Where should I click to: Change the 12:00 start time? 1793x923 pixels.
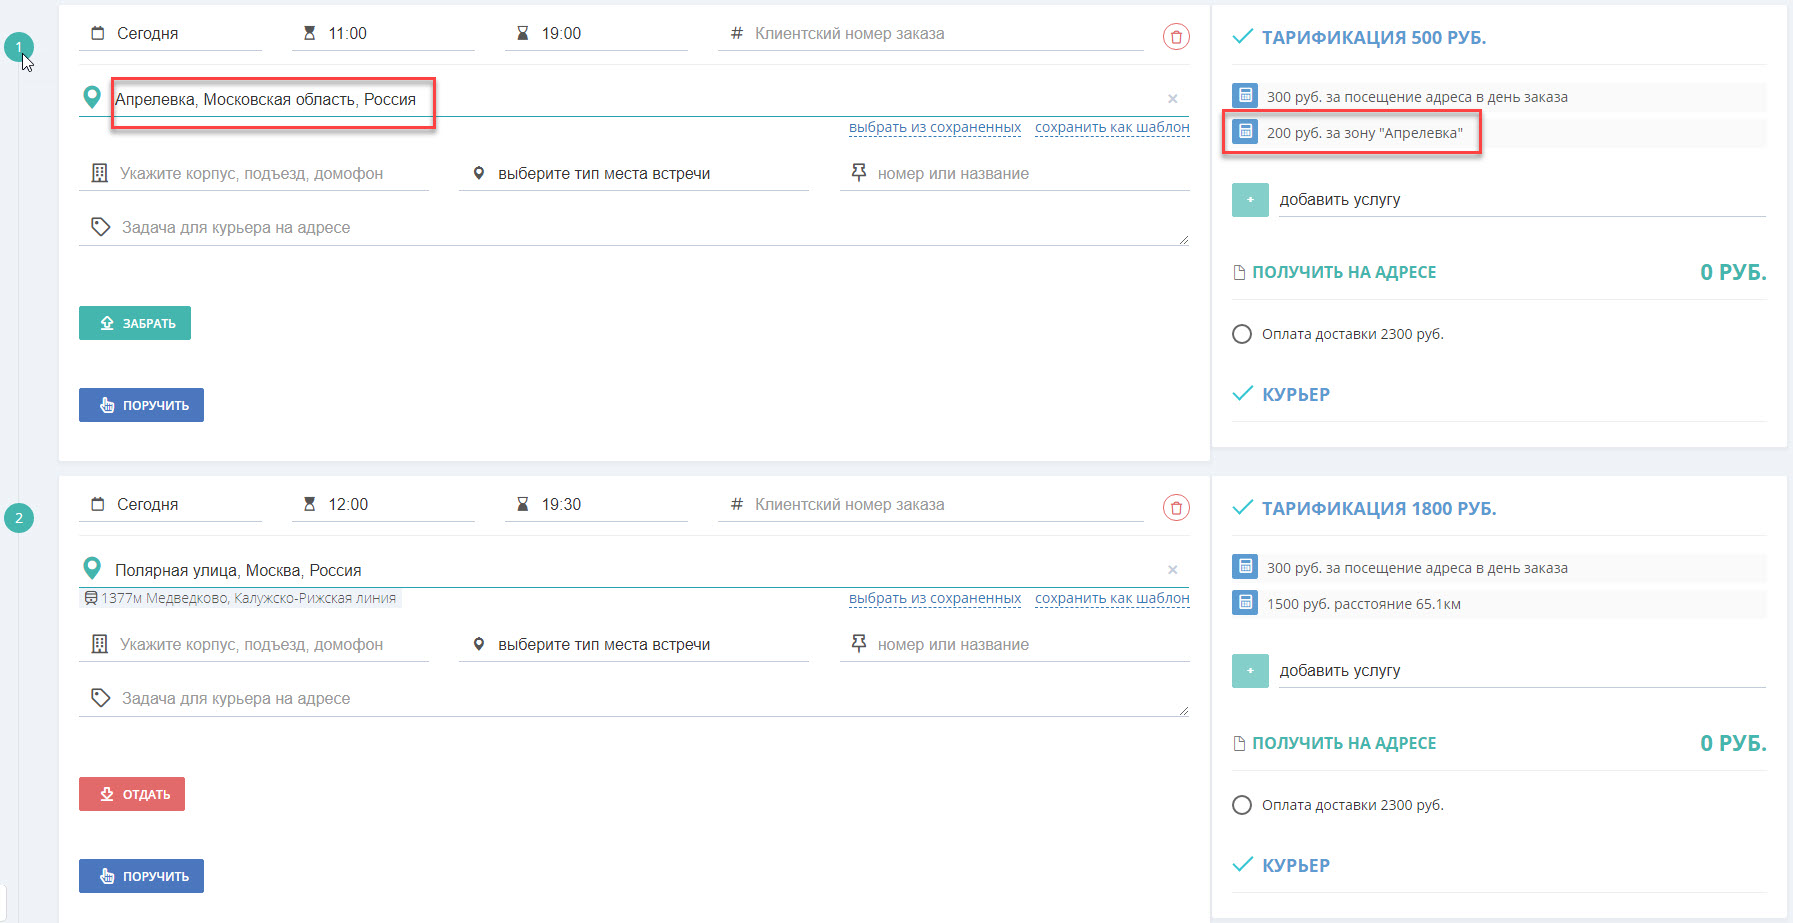[383, 505]
